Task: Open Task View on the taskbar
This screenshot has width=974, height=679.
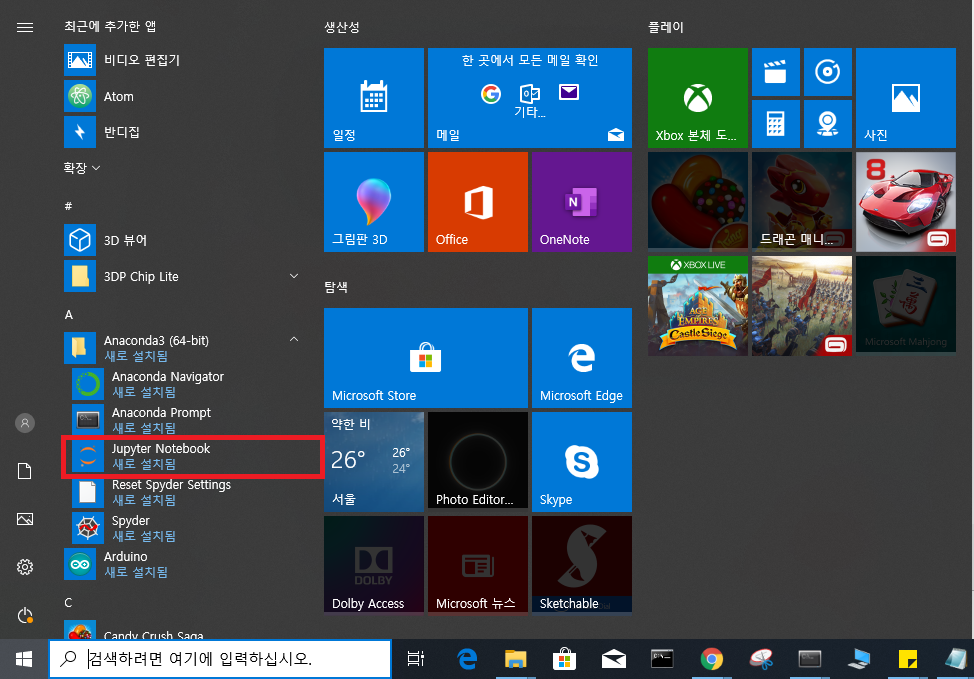Action: point(416,658)
